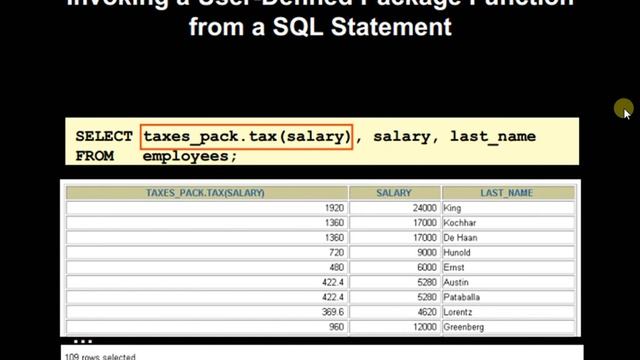Click the last name Greenberg
This screenshot has width=640, height=360.
pyautogui.click(x=464, y=327)
